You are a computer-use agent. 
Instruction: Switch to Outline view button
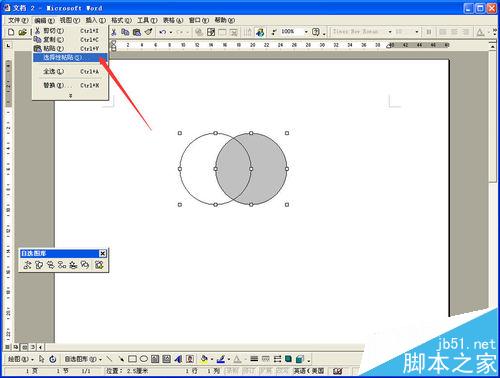tap(33, 347)
